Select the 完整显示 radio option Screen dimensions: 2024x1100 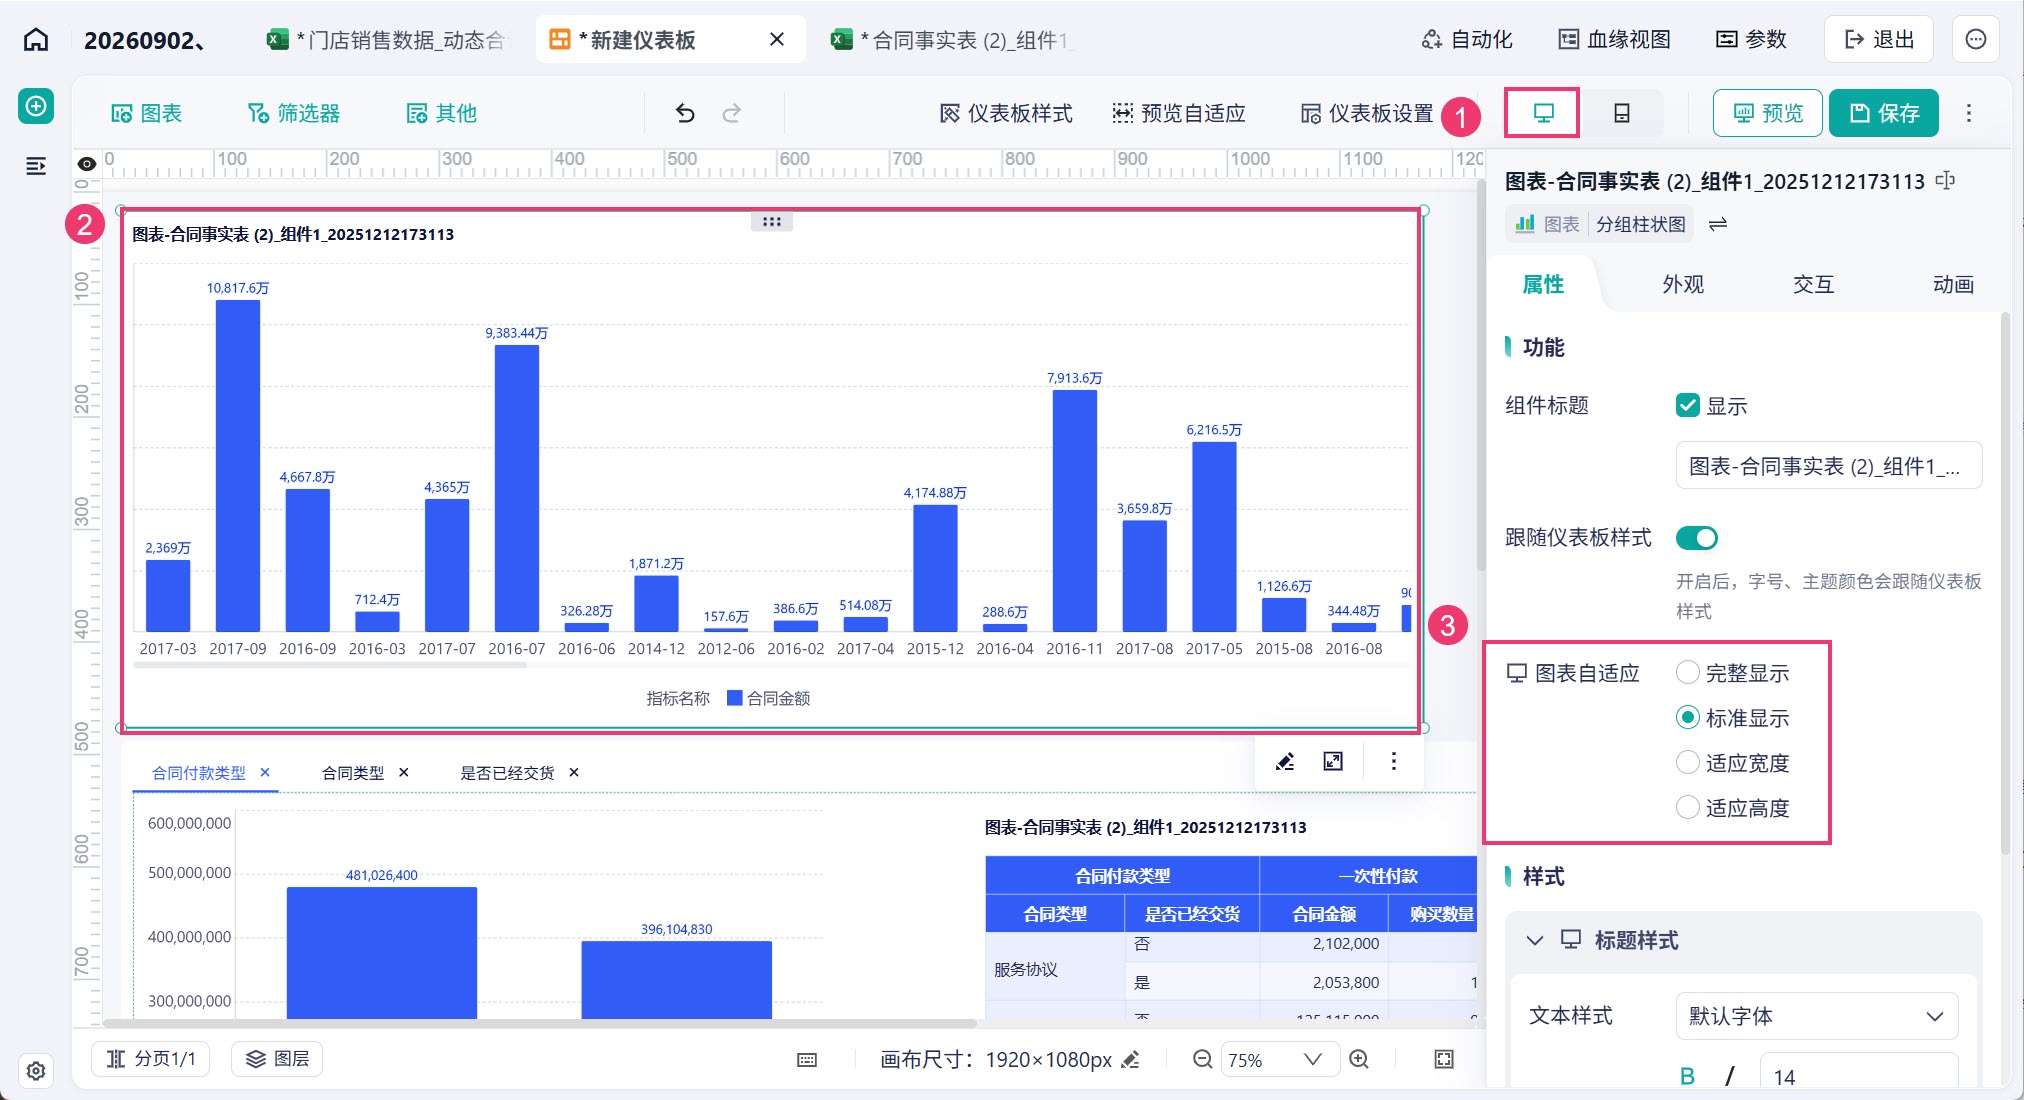point(1688,672)
